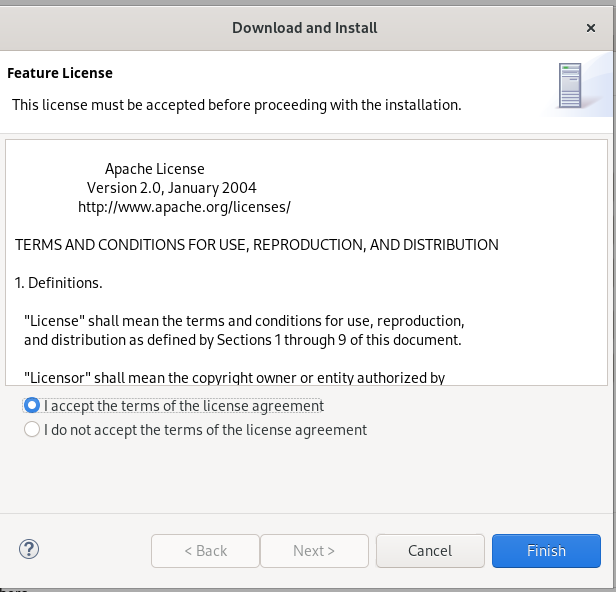
Task: Click the '"License" shall mean' definition line
Action: pos(244,321)
